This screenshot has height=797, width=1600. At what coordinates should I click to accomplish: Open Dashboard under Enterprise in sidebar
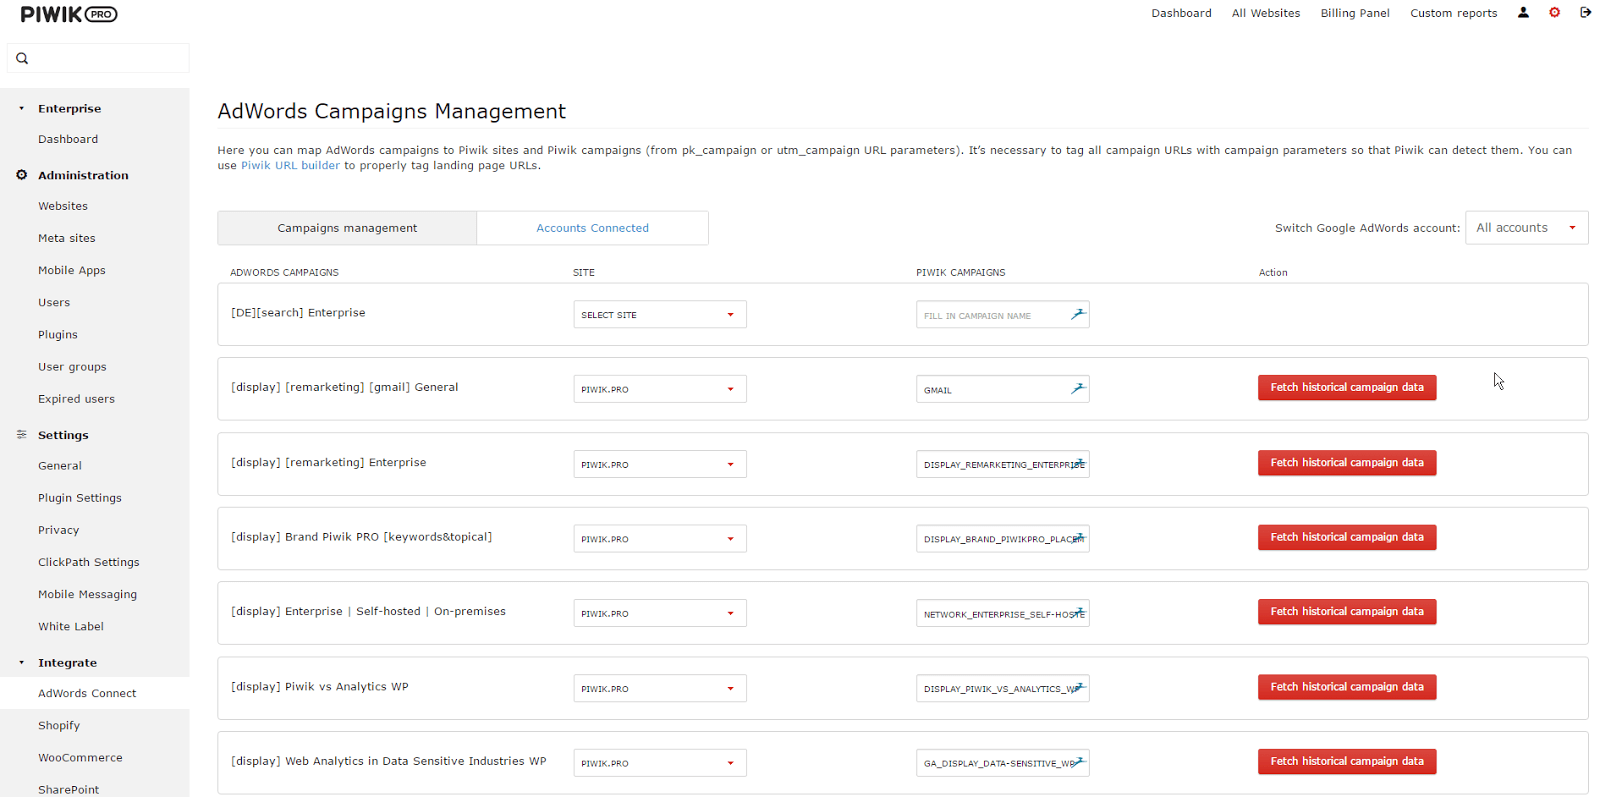pyautogui.click(x=68, y=139)
